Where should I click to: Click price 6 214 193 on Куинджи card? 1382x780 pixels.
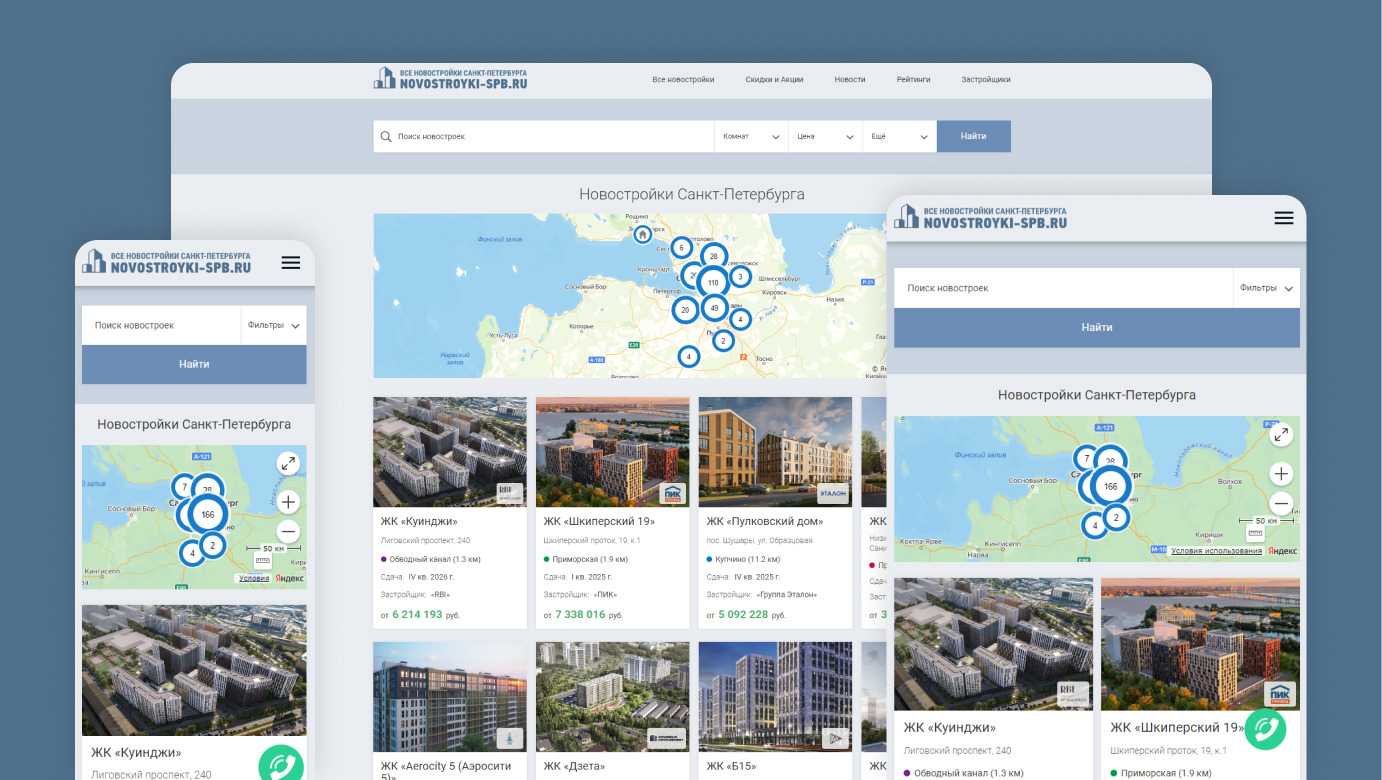pos(417,615)
